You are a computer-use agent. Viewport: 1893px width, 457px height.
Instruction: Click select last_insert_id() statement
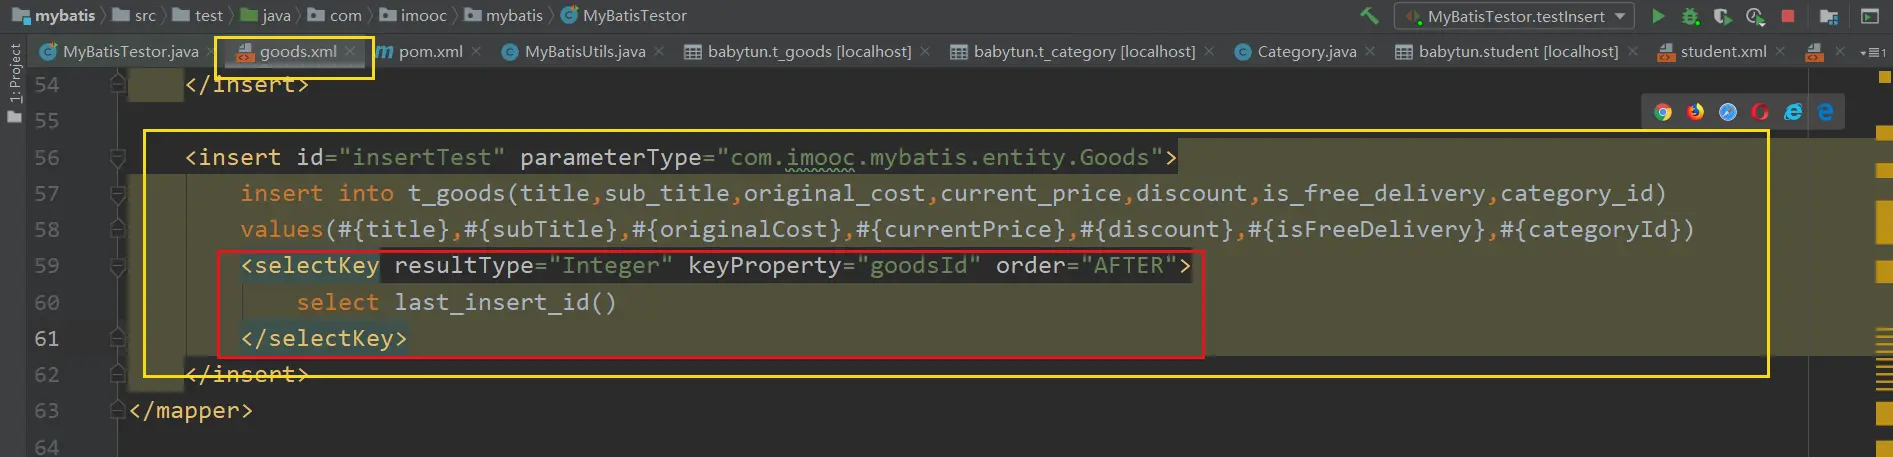(456, 302)
